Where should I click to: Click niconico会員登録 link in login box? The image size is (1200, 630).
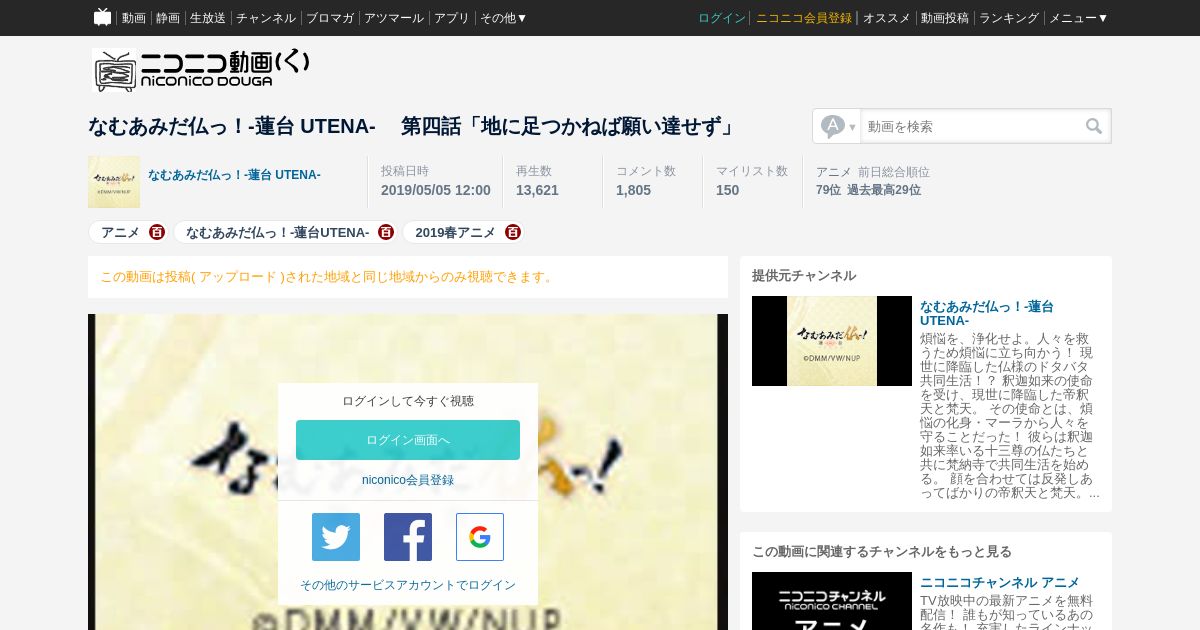tap(408, 480)
